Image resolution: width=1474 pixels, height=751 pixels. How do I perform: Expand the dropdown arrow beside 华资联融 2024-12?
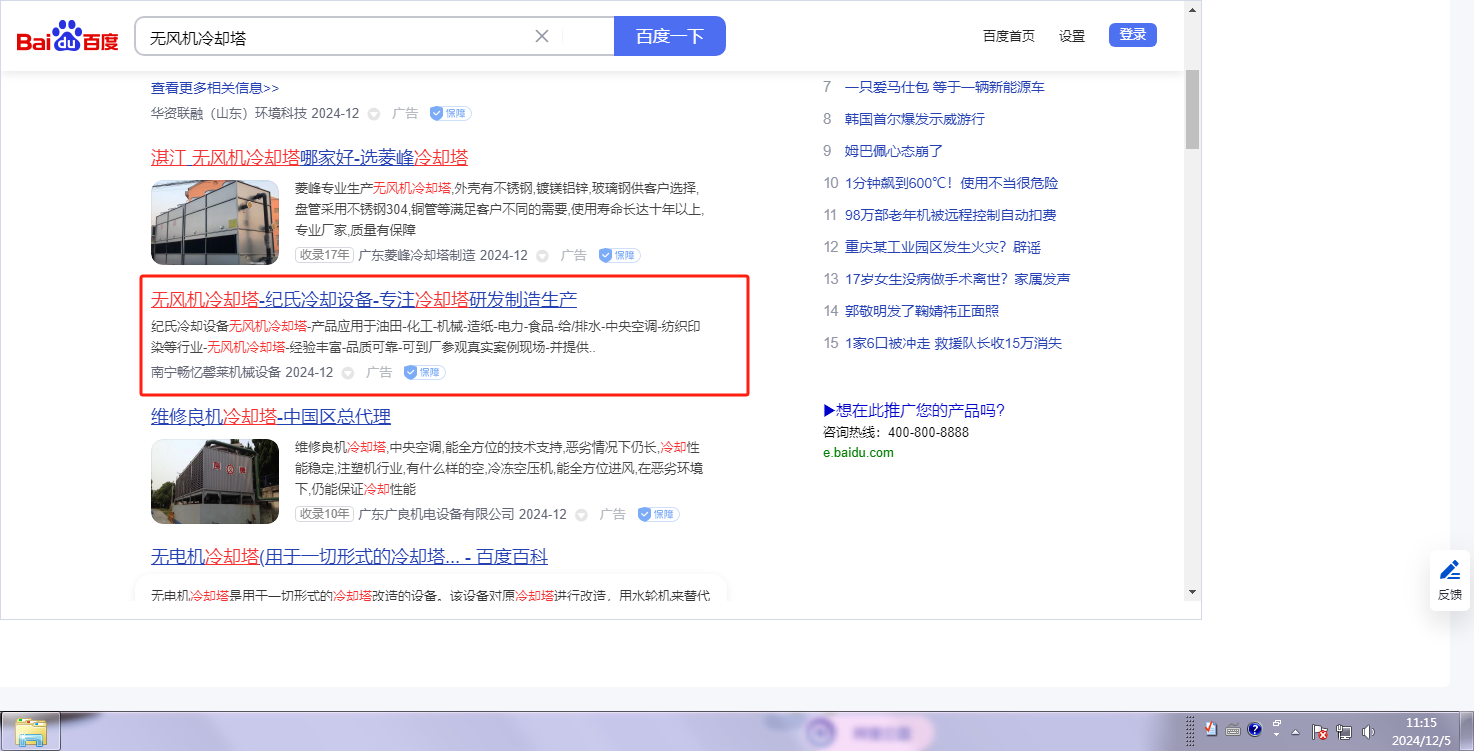pos(374,114)
